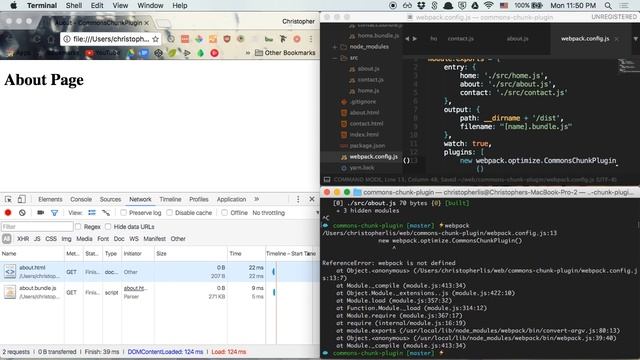Switch to the about.js tab in Sublime
Viewport: 640px width, 360px height.
tap(518, 39)
